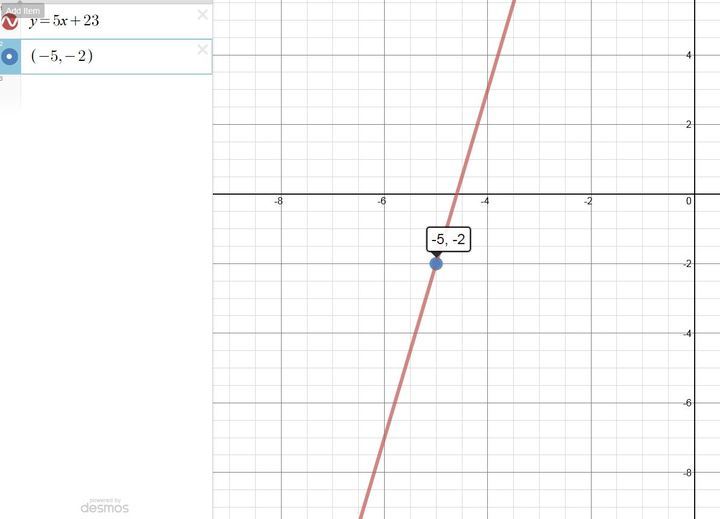
Task: Click the red line where it crosses the x-axis
Action: [x=457, y=194]
